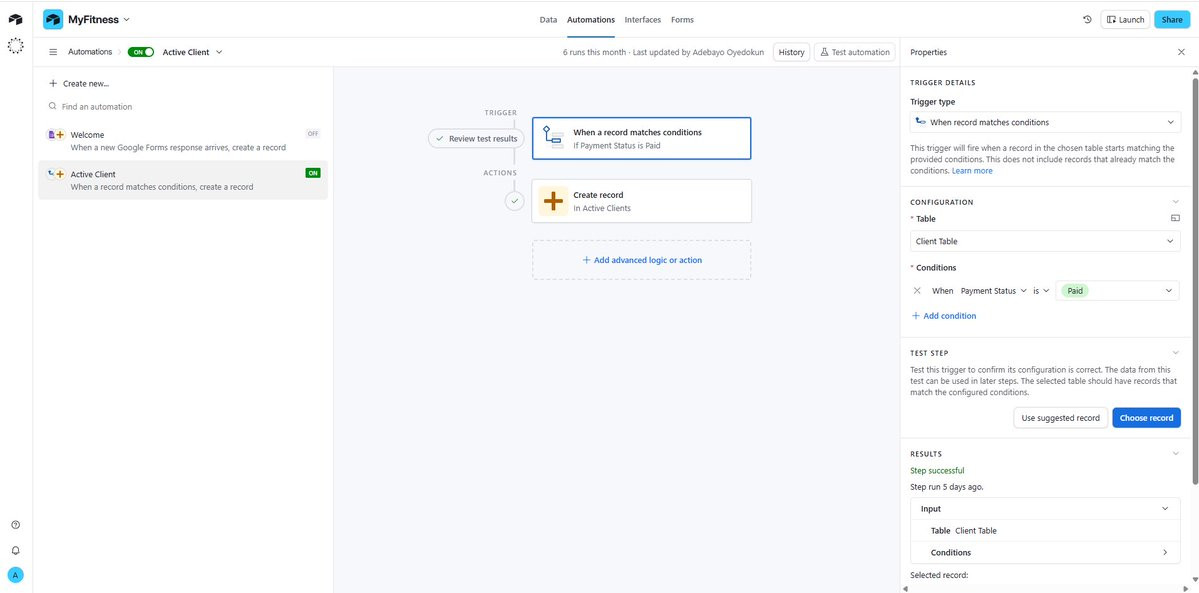Click Choose record button
This screenshot has width=1199, height=593.
(x=1146, y=418)
